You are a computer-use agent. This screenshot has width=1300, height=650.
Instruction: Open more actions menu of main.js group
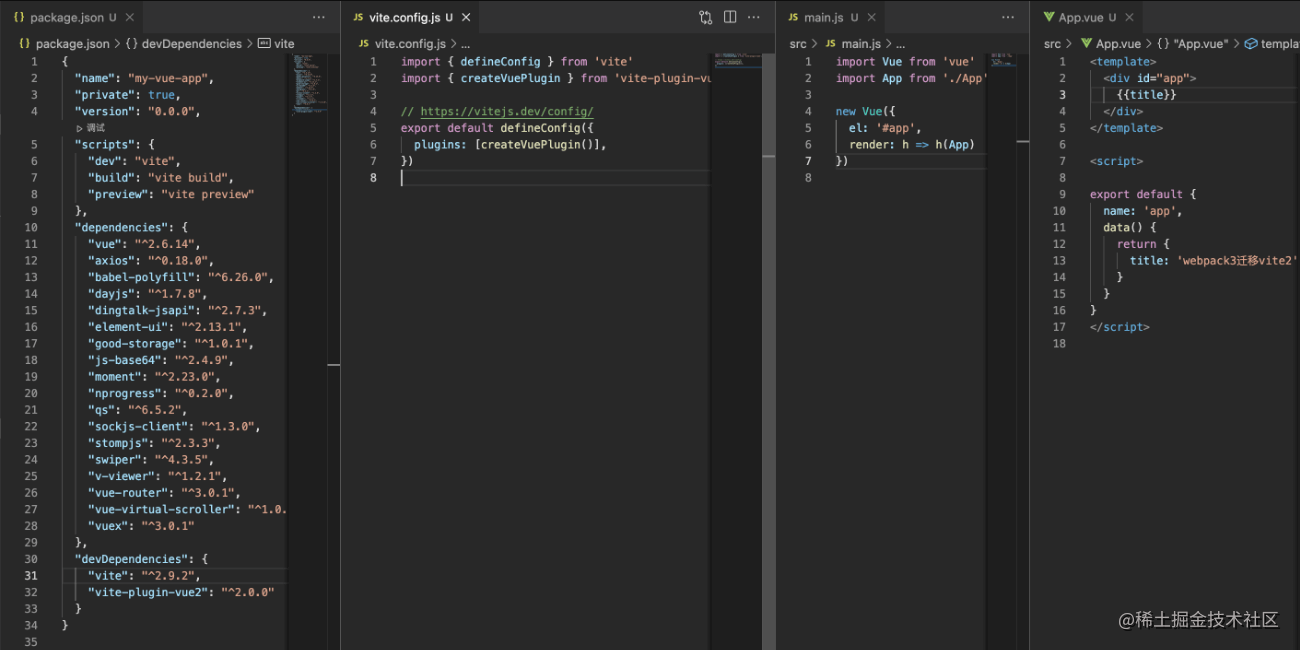(1009, 17)
